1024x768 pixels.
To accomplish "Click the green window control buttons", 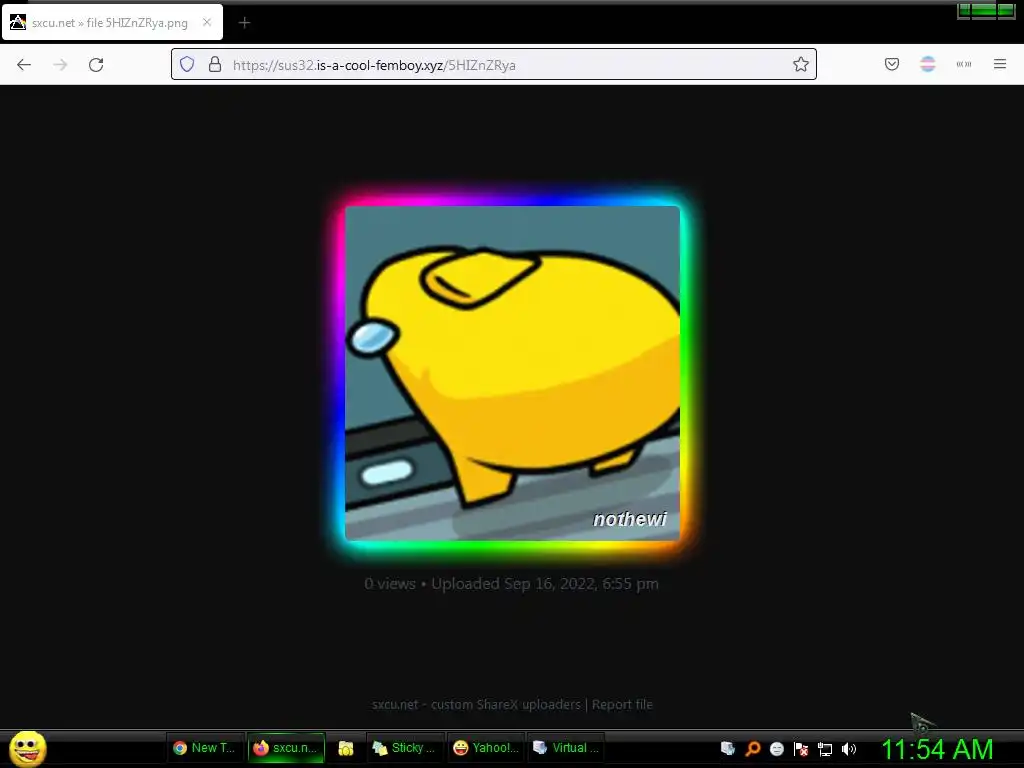I will tap(986, 10).
